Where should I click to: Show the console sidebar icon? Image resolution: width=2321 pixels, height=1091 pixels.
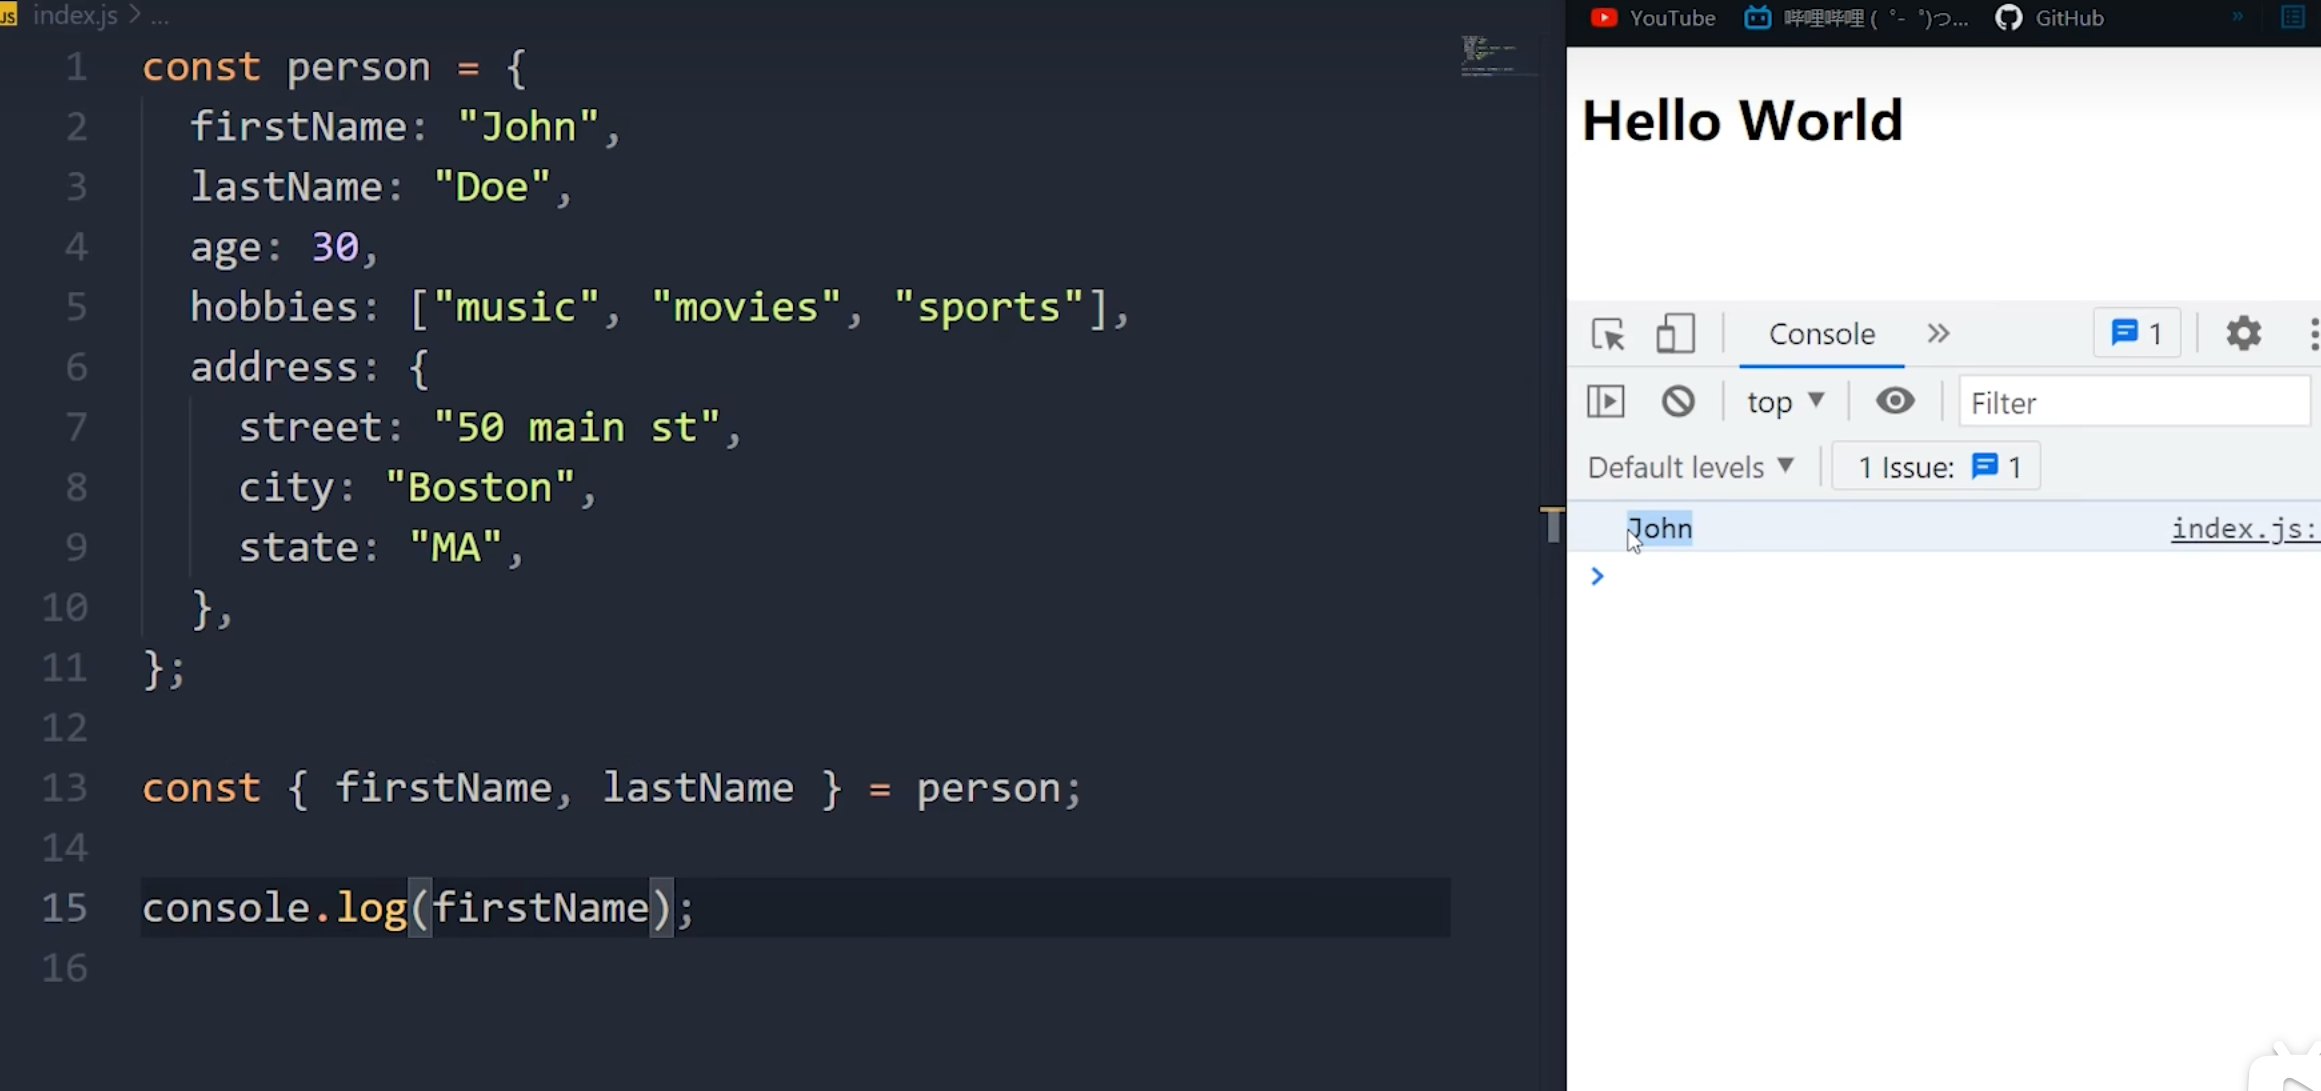click(1606, 402)
